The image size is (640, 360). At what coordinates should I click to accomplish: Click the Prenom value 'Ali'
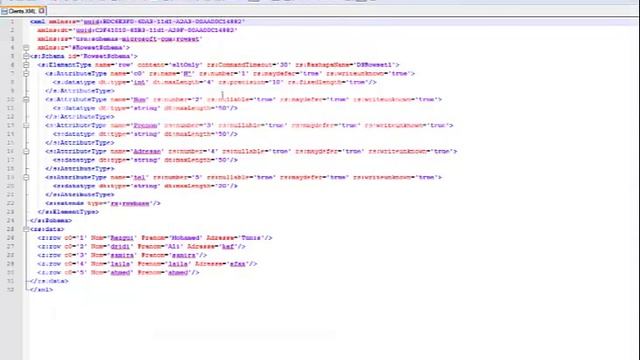[x=173, y=247]
